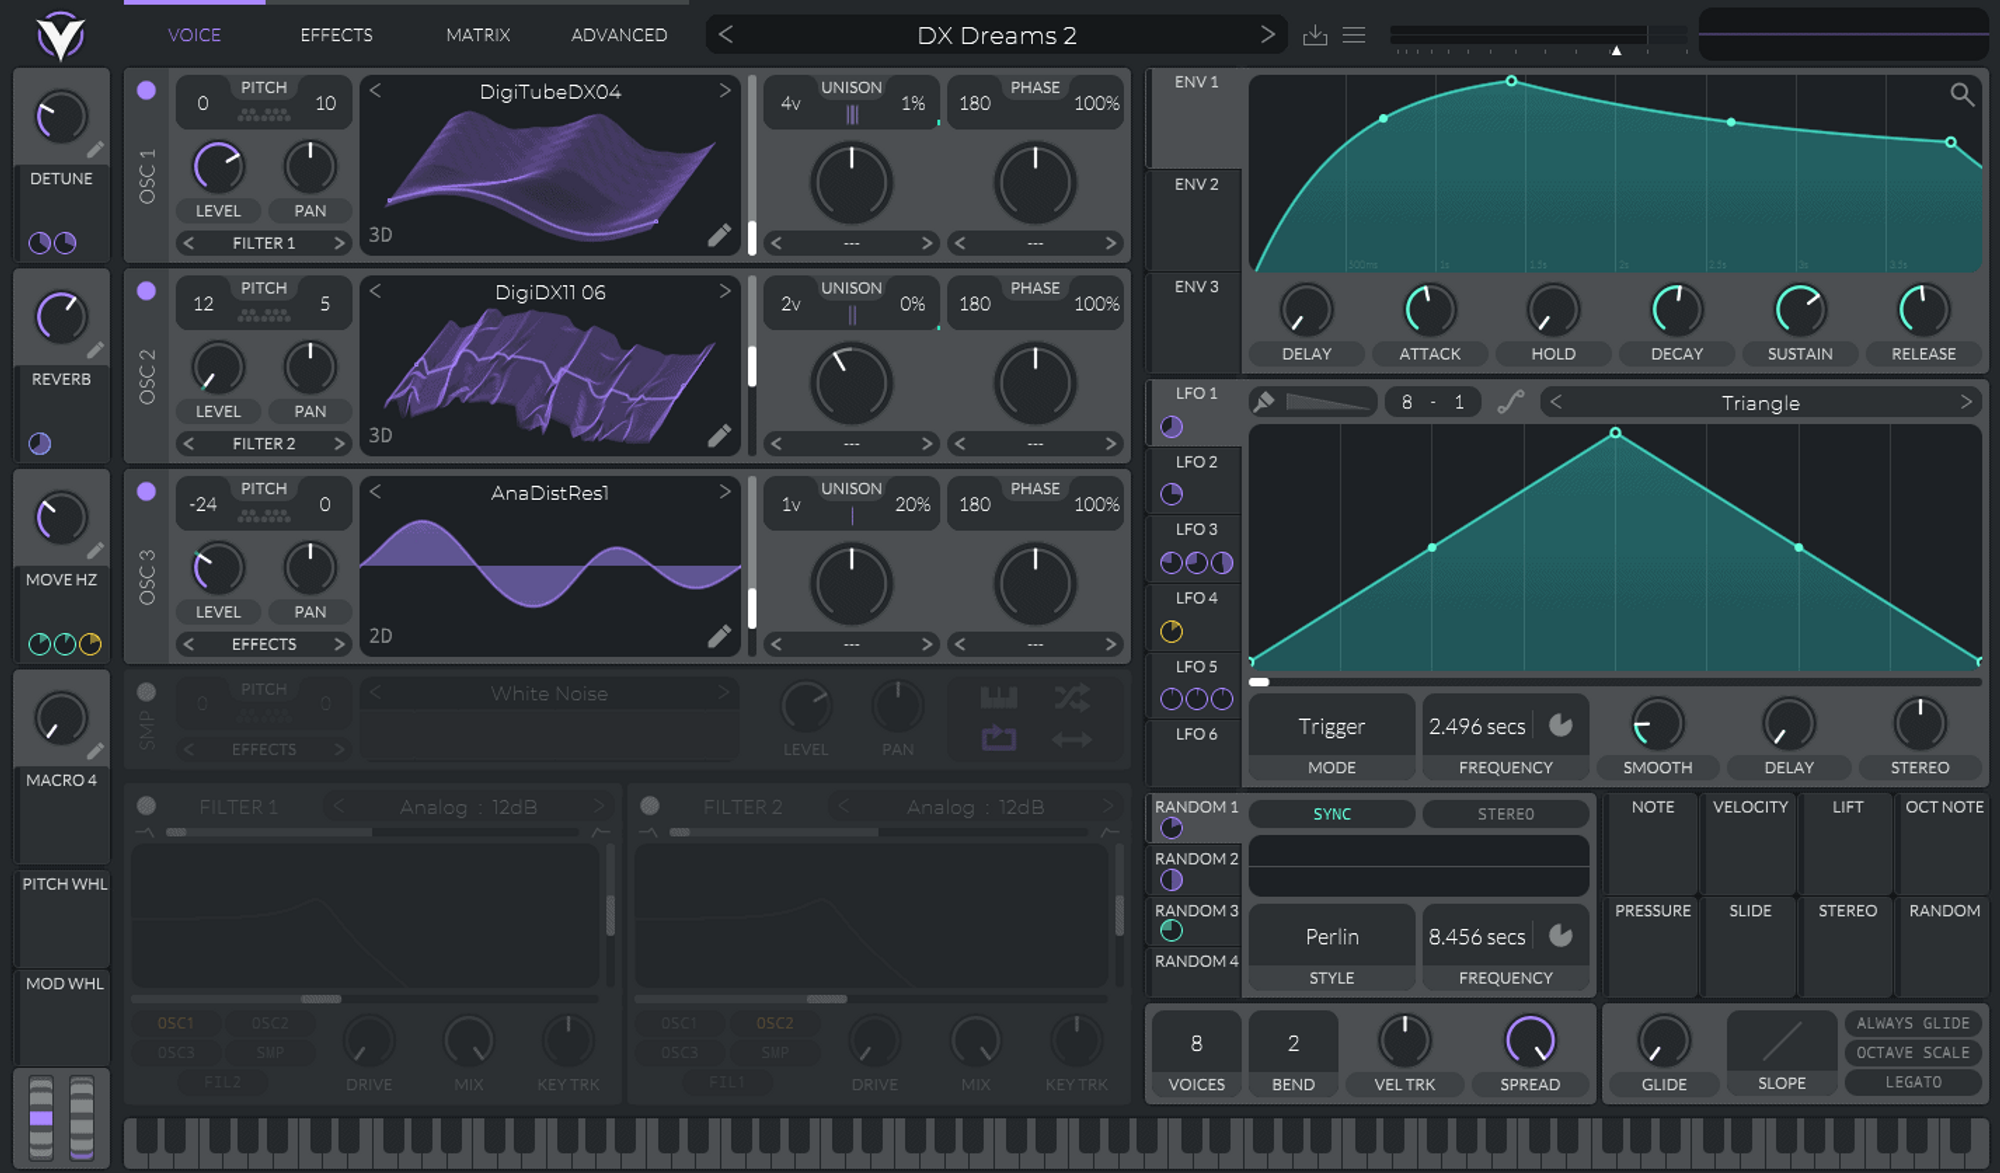
Task: Click the LFO 1 paintbrush icon
Action: pyautogui.click(x=1264, y=402)
